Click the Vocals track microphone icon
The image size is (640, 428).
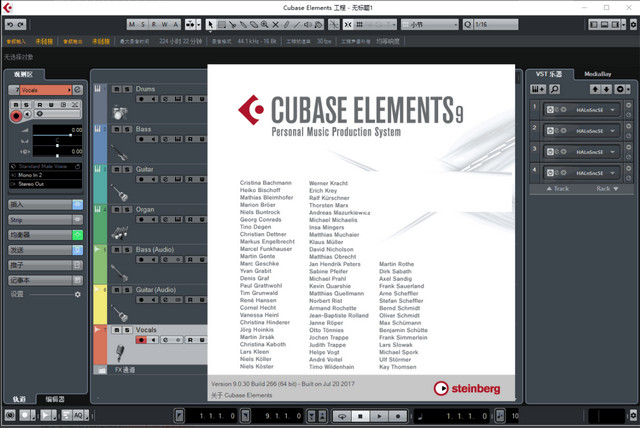[x=120, y=353]
